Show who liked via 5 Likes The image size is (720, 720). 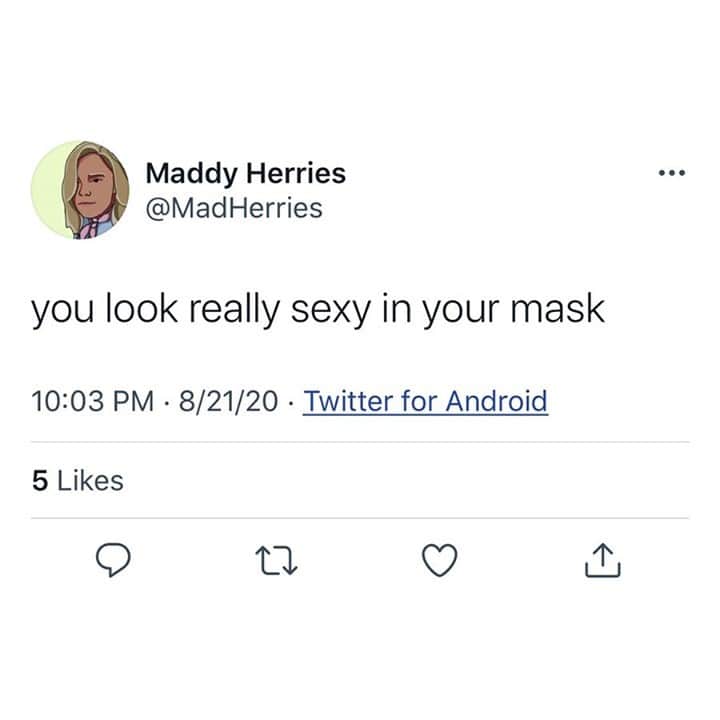(x=78, y=481)
